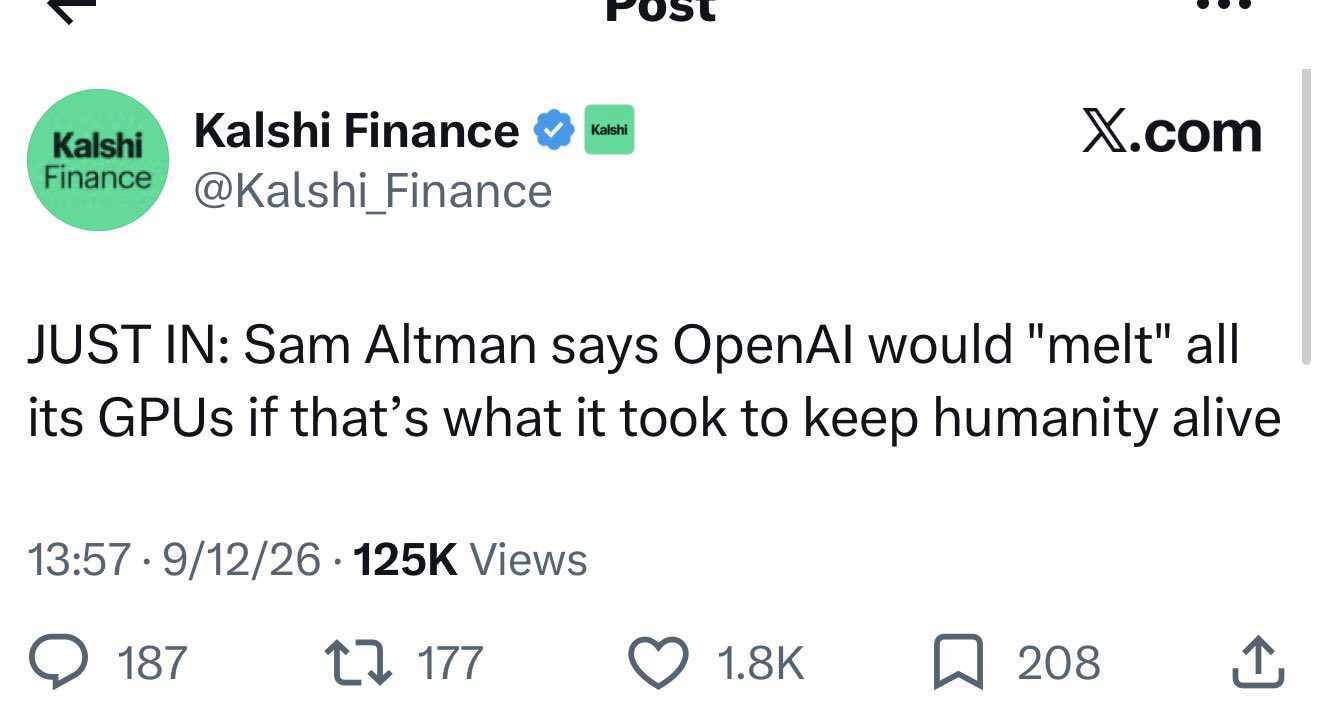Open the 125K Views count

[470, 560]
